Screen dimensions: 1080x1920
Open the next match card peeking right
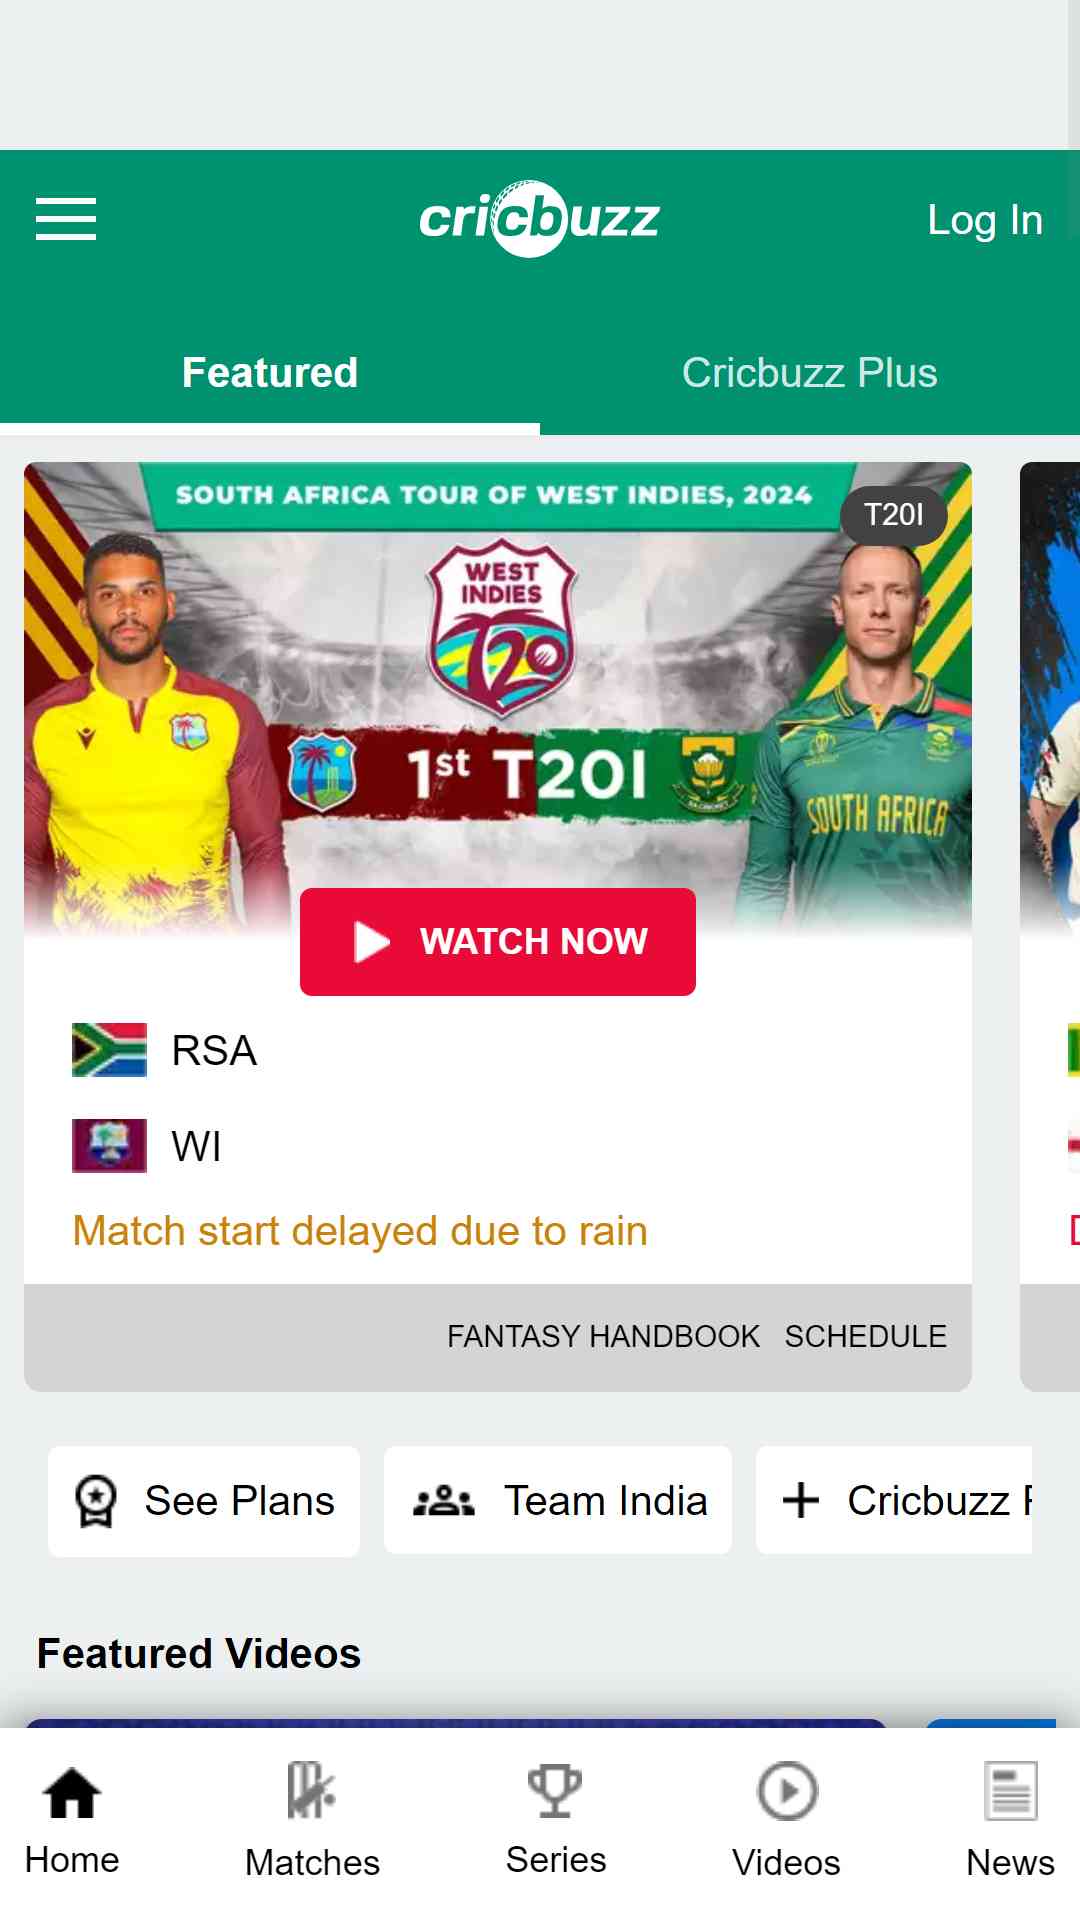point(1050,926)
